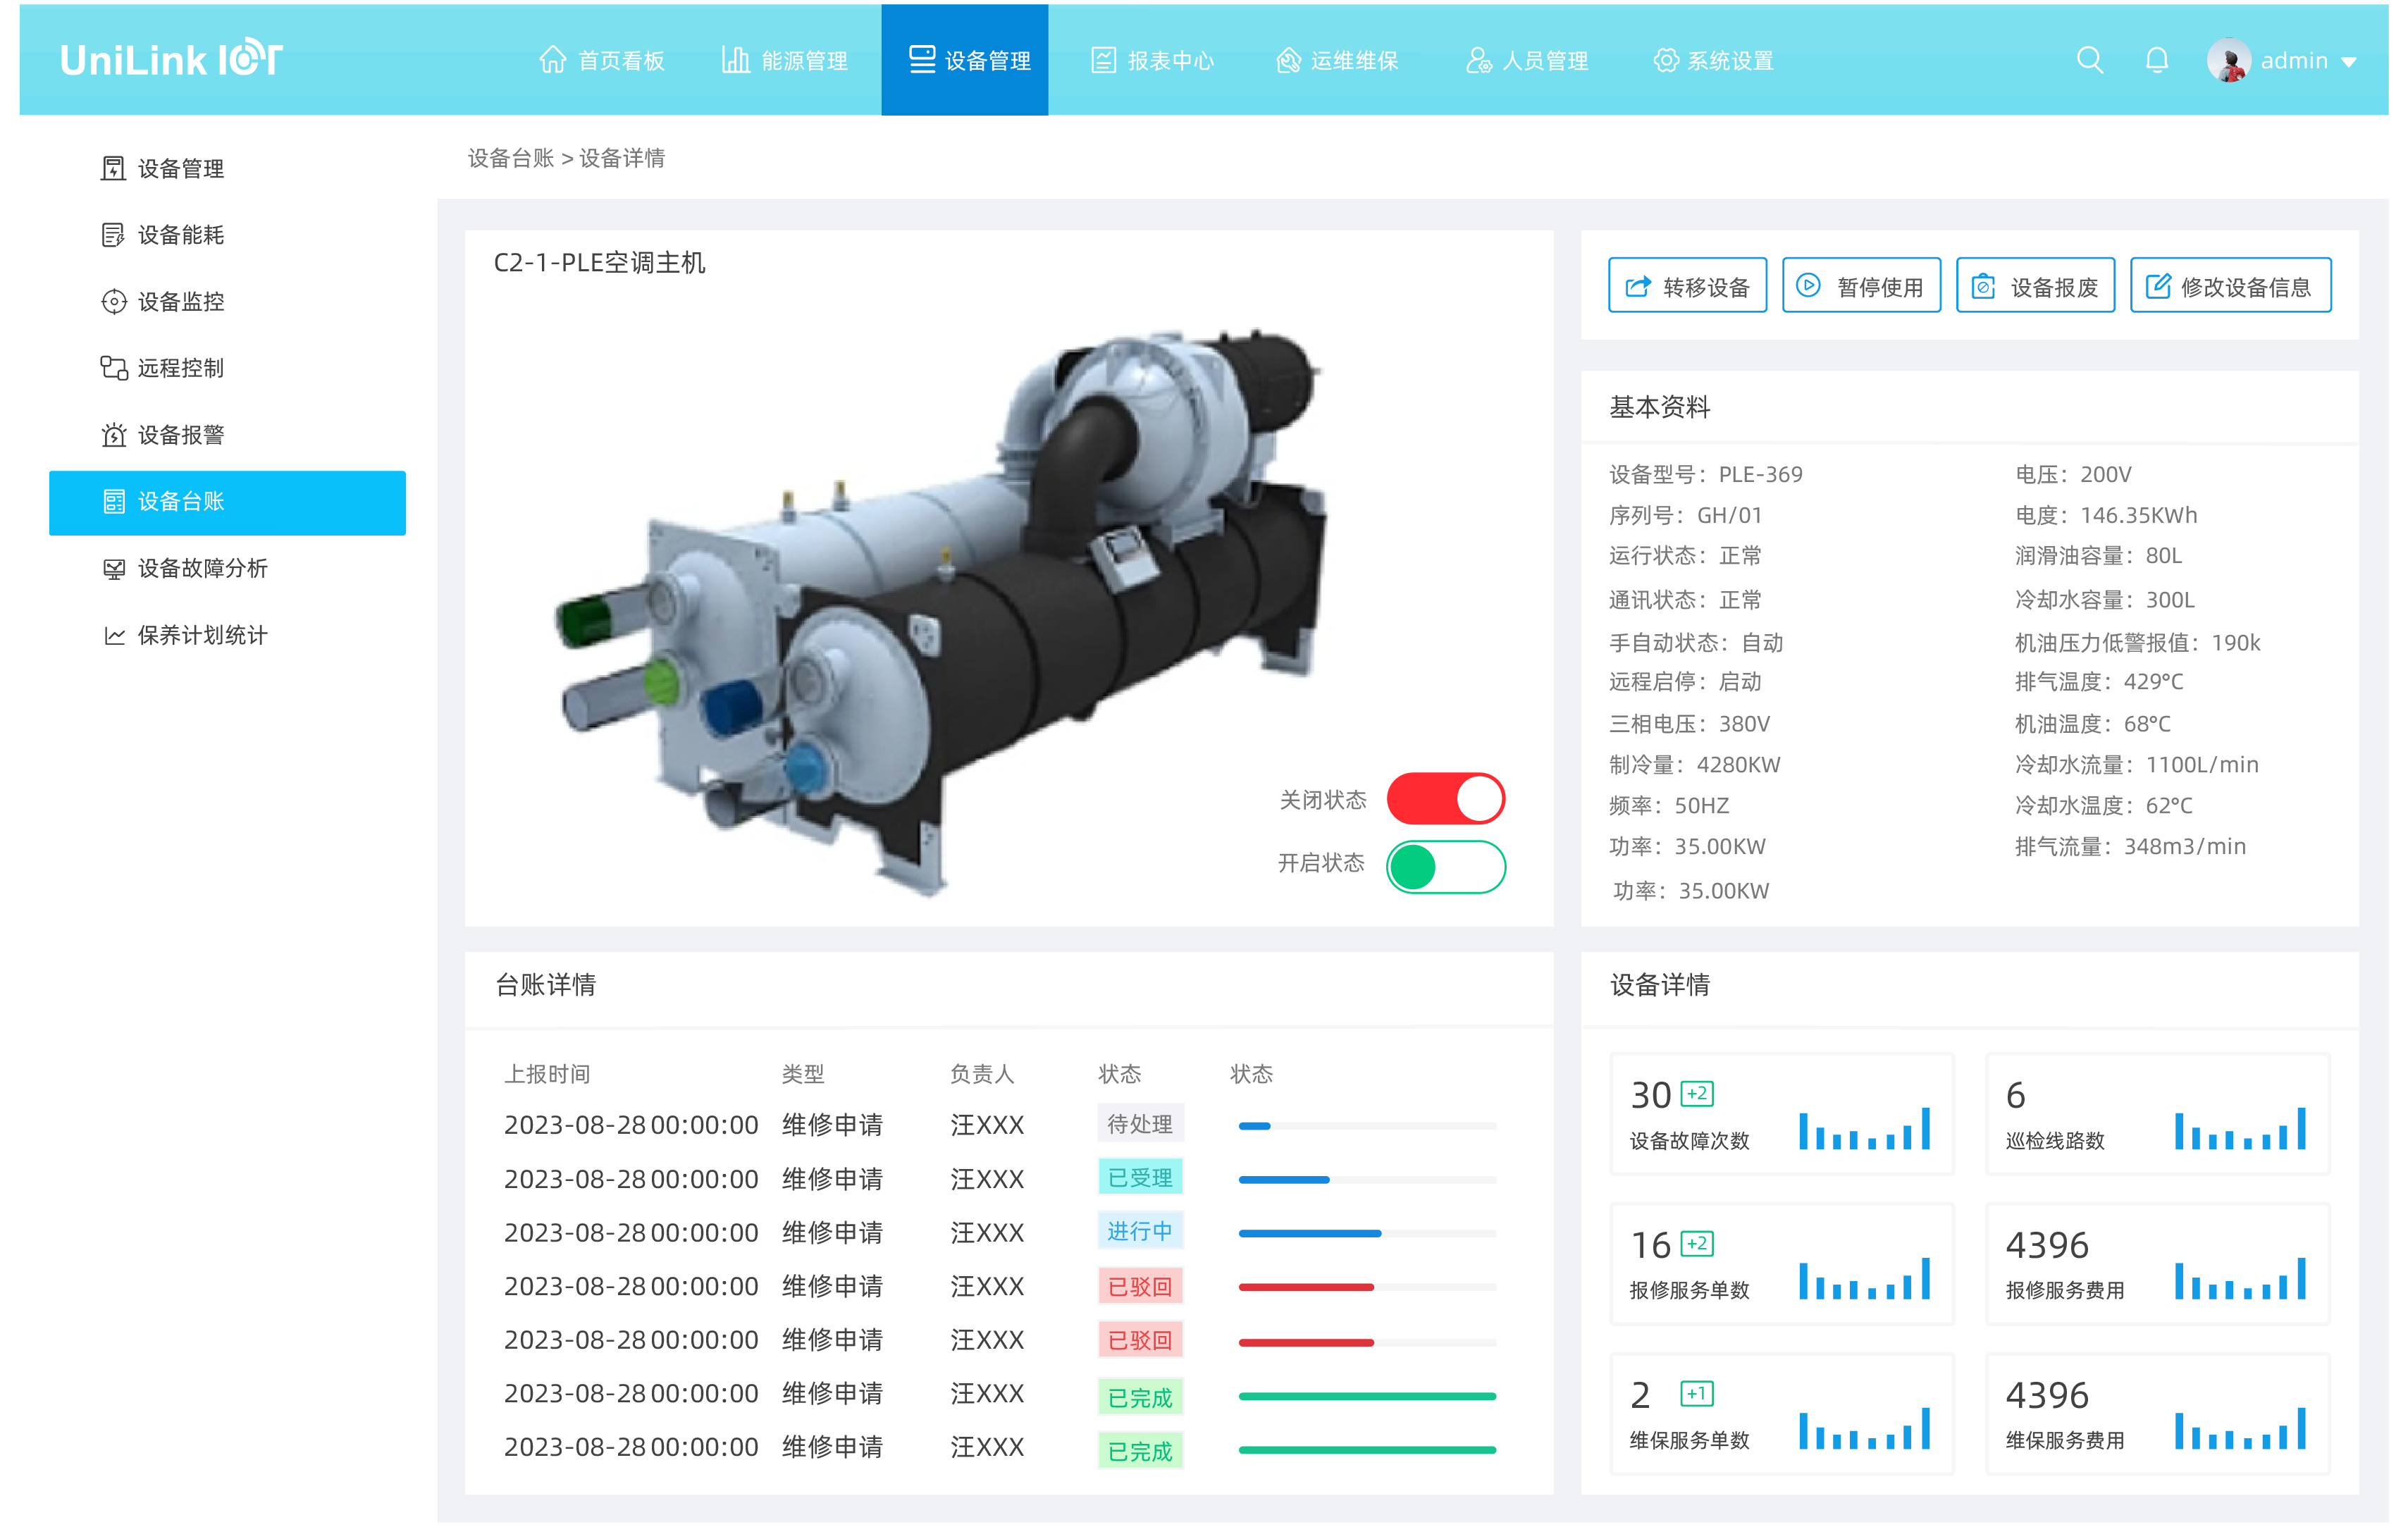
Task: Click the 转移设备 button
Action: [x=1687, y=286]
